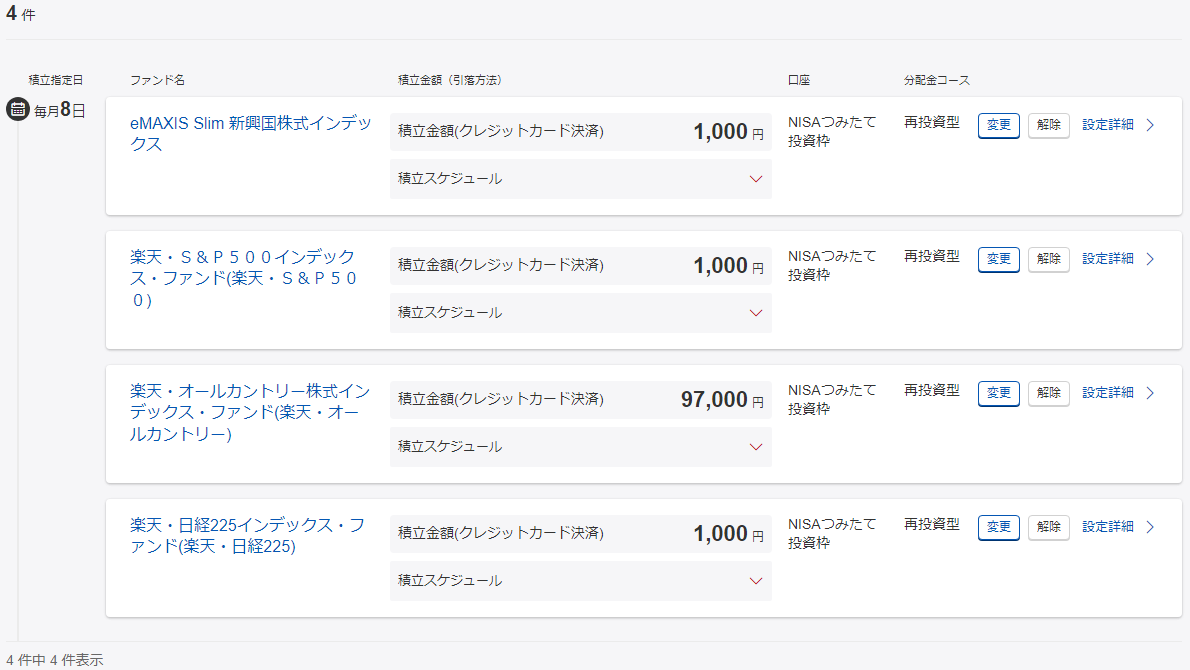
Task: Click the chevron arrow in the 楽天・日経225 row
Action: (1150, 527)
